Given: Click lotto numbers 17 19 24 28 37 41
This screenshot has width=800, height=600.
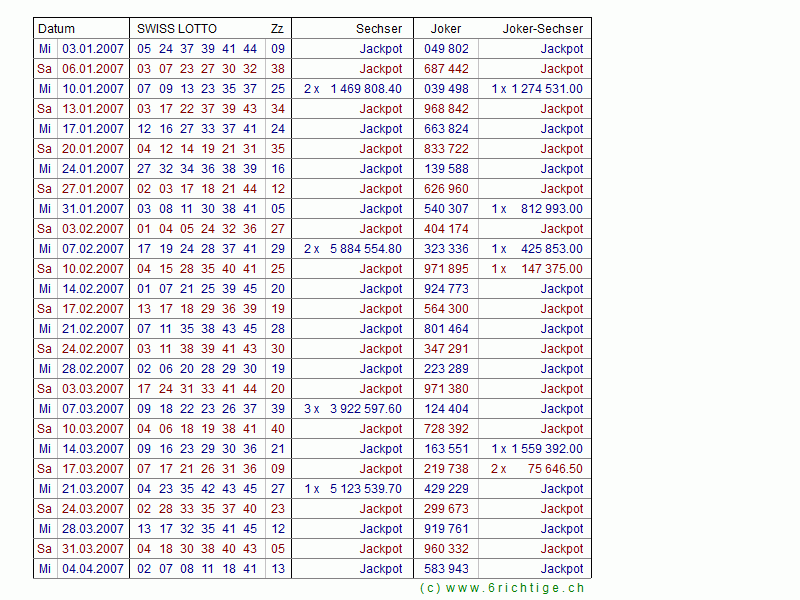Looking at the screenshot, I should [x=197, y=249].
